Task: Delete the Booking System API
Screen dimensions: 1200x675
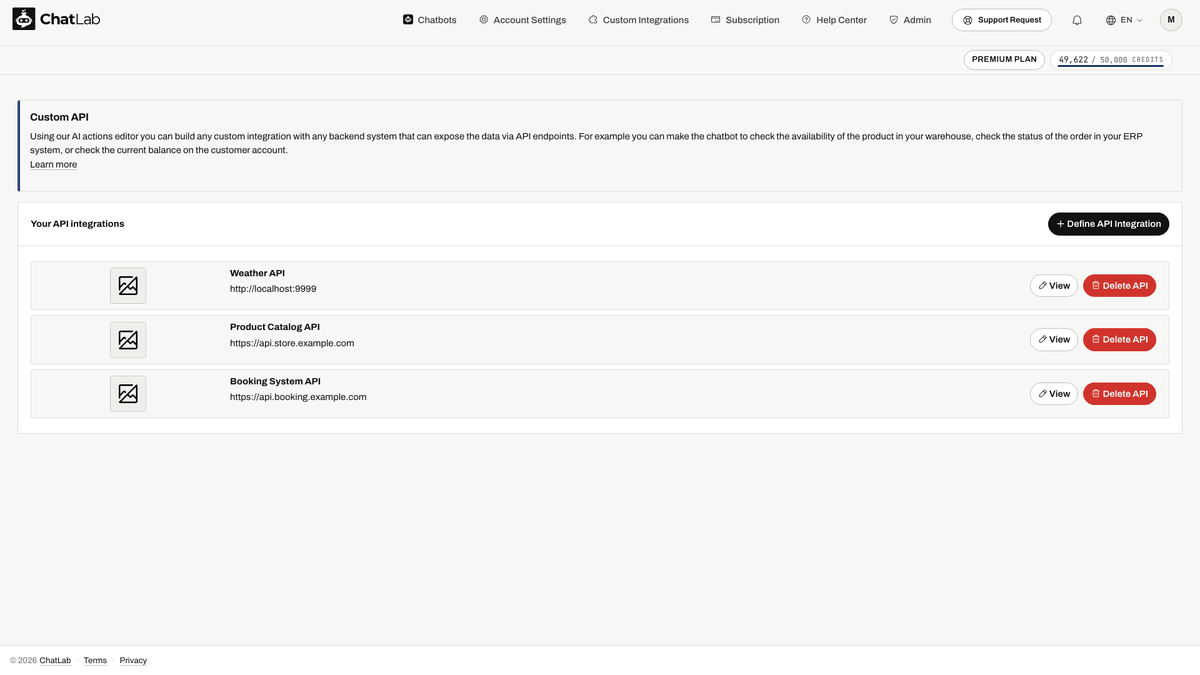Action: tap(1119, 394)
